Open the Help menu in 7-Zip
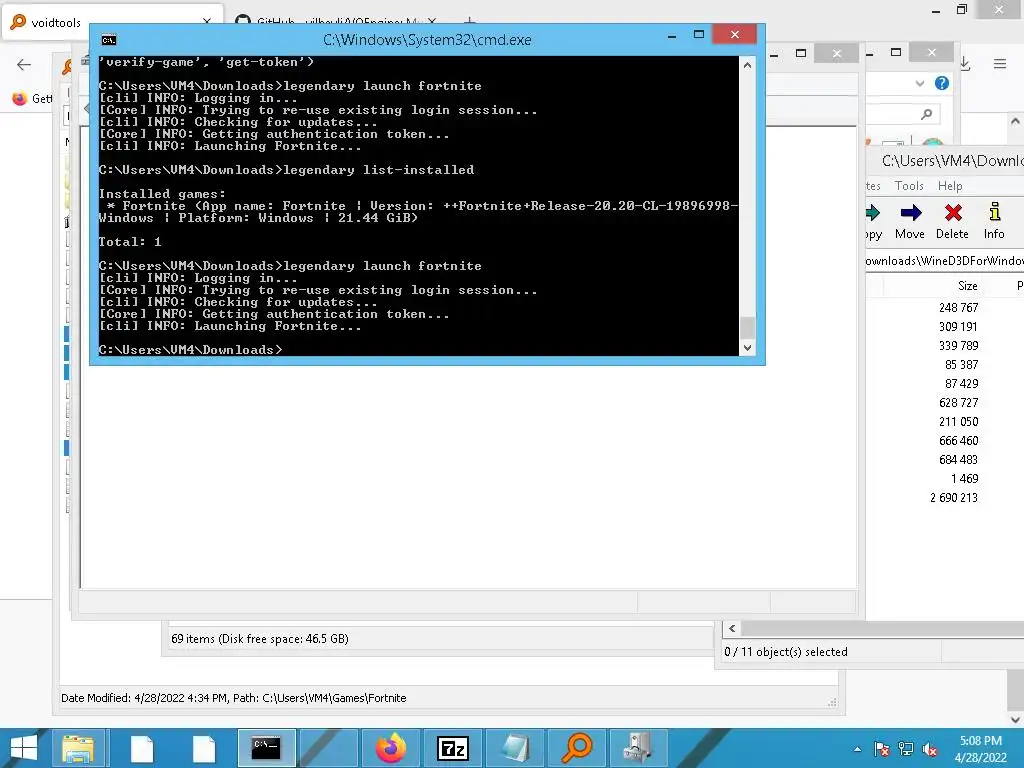1024x768 pixels. coord(950,185)
